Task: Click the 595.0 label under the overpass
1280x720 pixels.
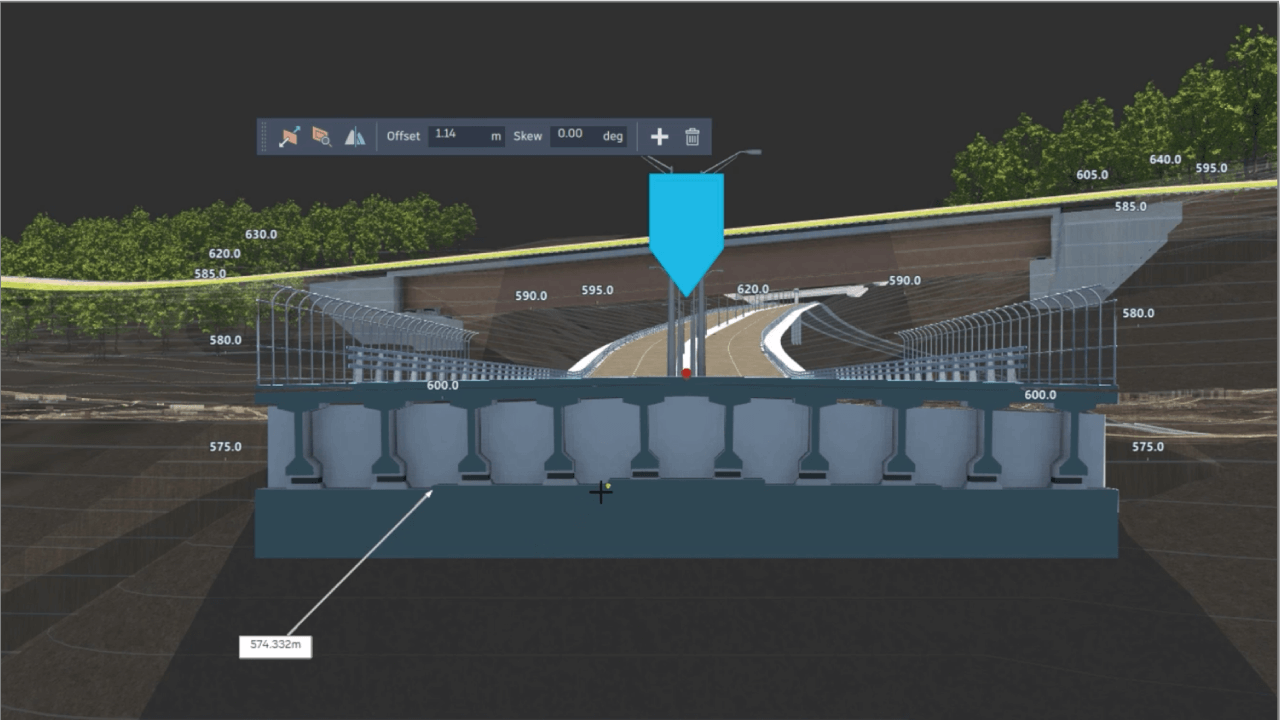Action: point(597,291)
